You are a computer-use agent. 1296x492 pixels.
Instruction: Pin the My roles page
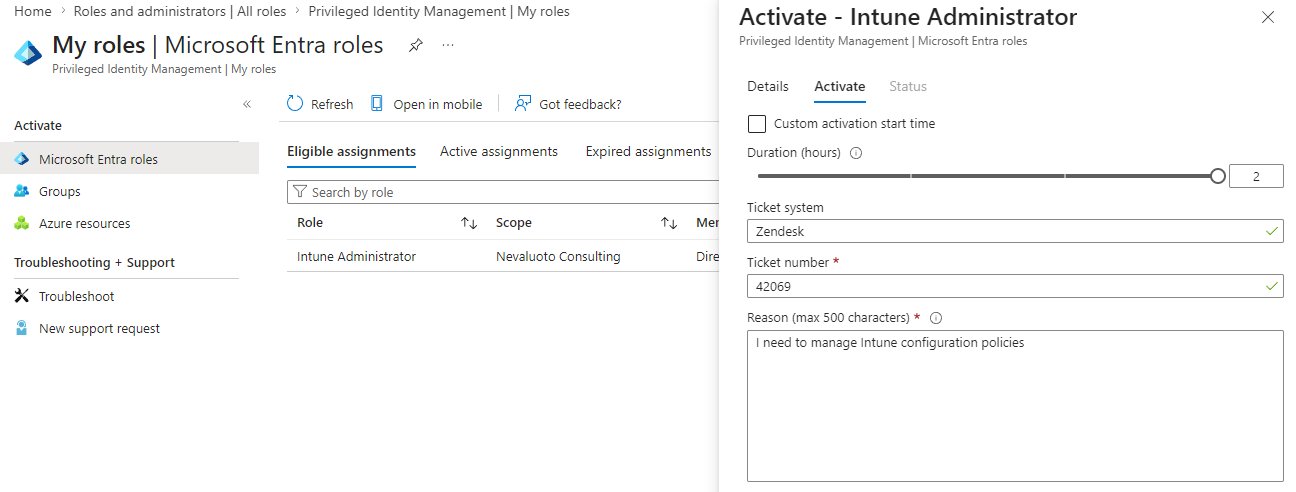point(415,46)
